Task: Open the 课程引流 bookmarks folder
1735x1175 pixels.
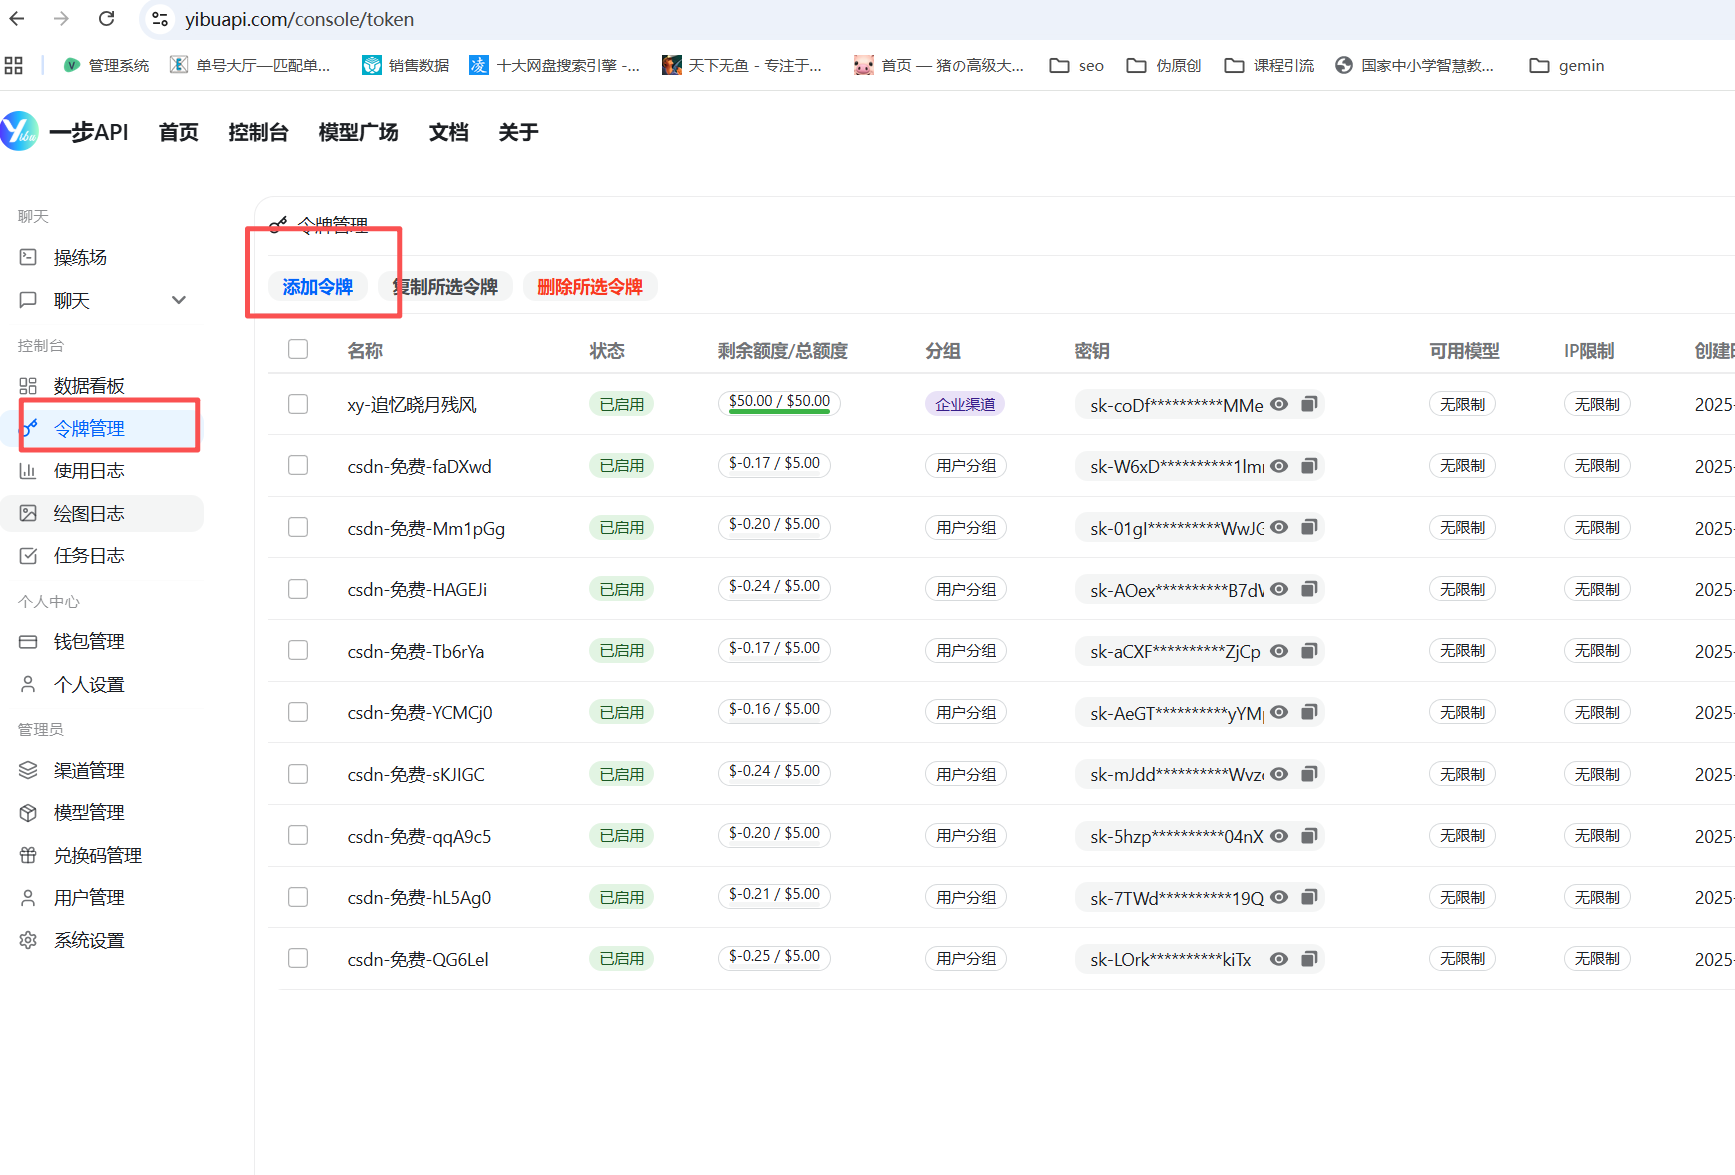Action: tap(1270, 66)
